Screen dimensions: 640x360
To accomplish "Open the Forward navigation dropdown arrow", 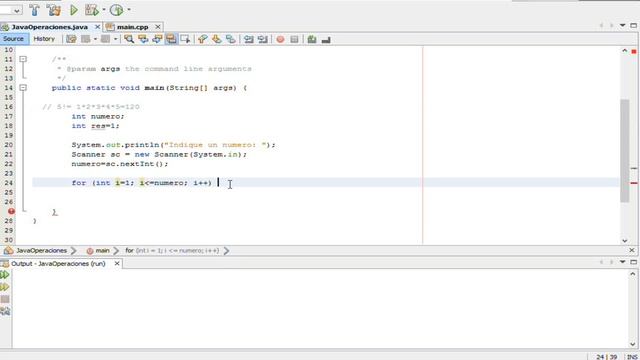I will pos(116,39).
